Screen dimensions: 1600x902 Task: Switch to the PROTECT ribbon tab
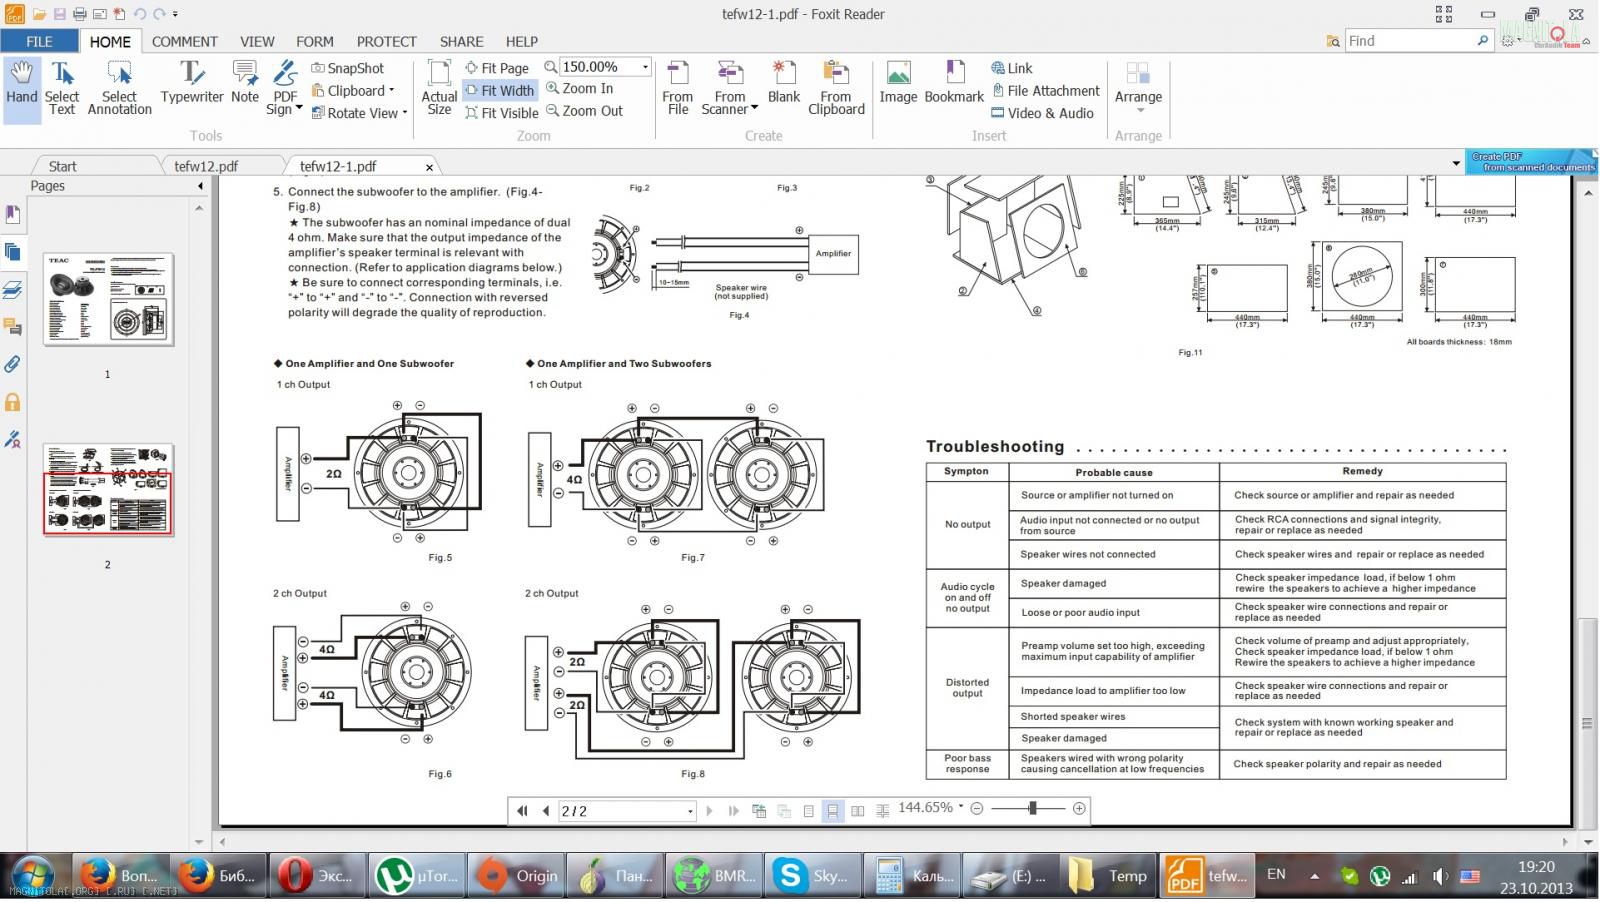[386, 41]
